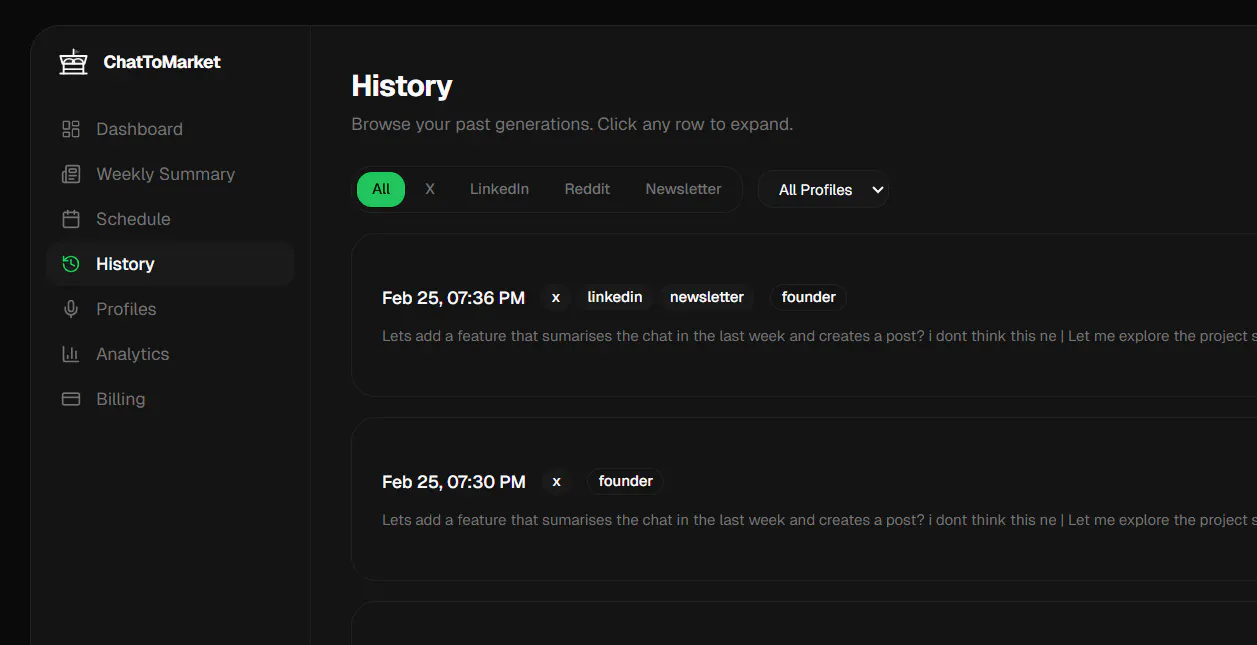Open the Dashboard page

click(170, 129)
